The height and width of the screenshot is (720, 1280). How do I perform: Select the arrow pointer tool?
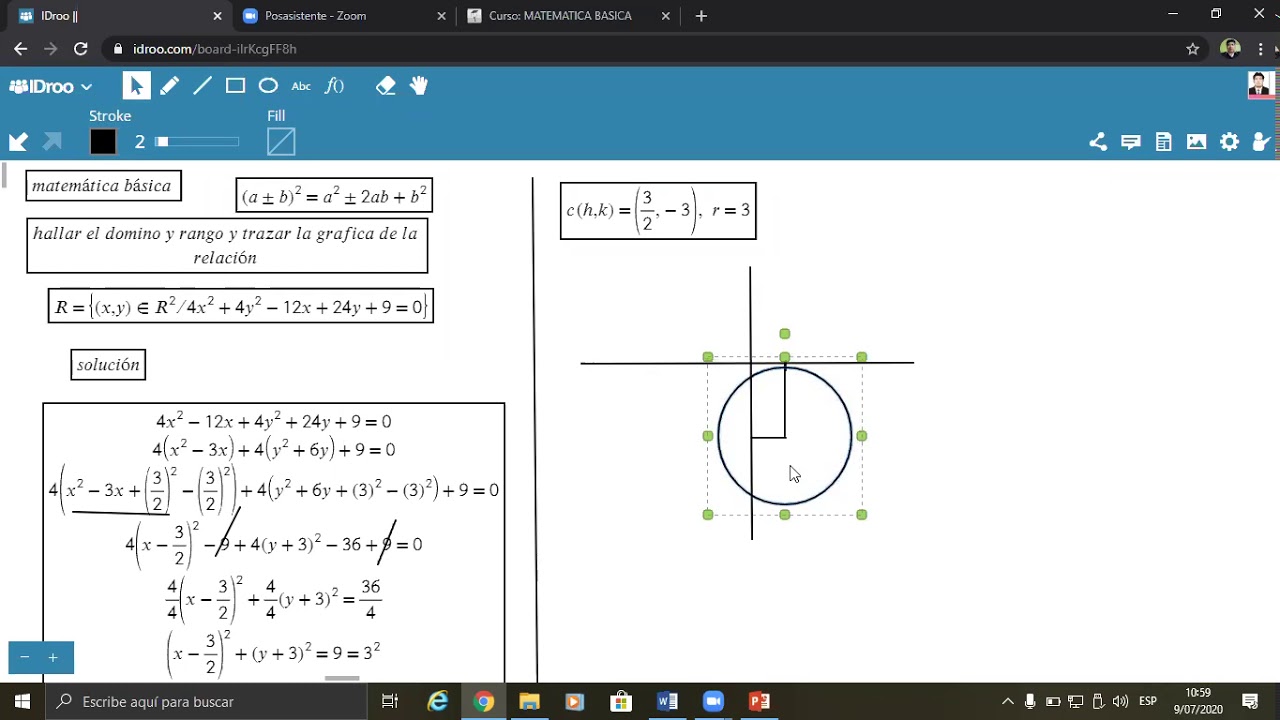137,86
